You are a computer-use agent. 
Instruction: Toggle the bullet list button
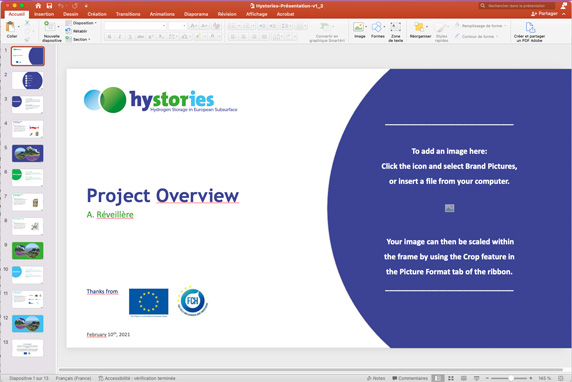232,26
